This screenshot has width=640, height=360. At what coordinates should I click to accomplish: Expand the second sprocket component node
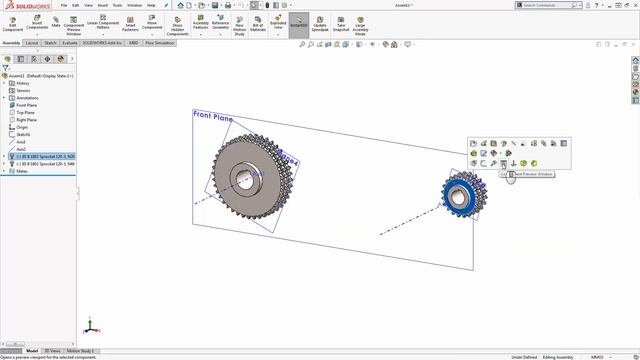pyautogui.click(x=4, y=164)
